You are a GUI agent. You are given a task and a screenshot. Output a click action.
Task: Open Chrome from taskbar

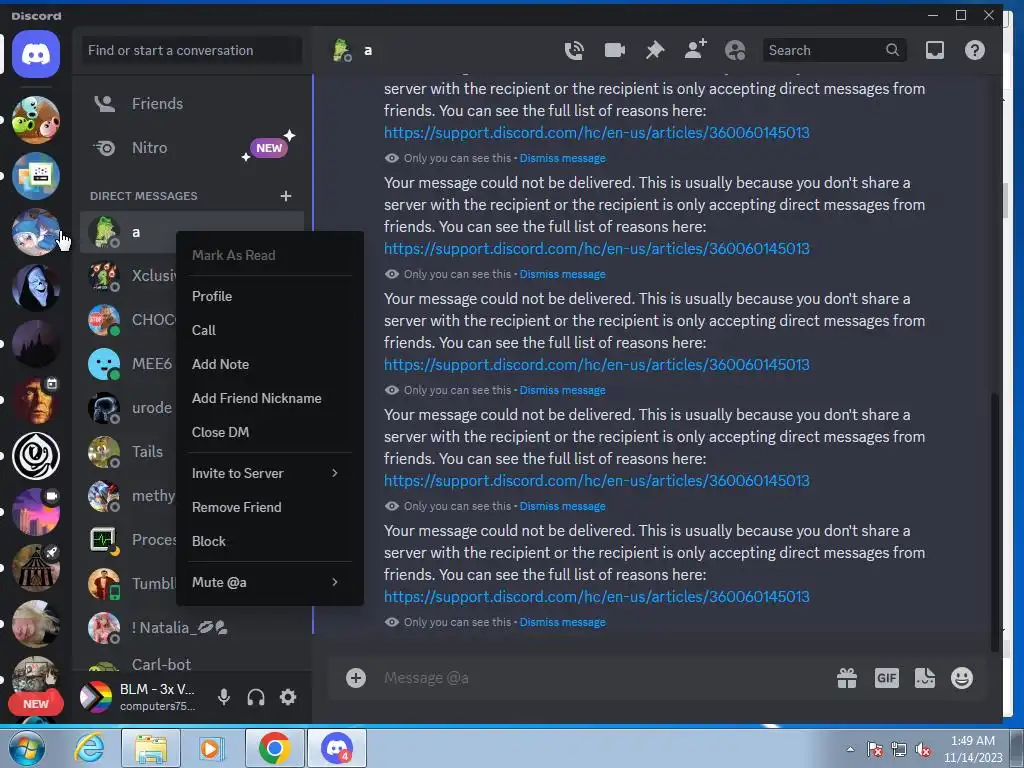(x=274, y=748)
